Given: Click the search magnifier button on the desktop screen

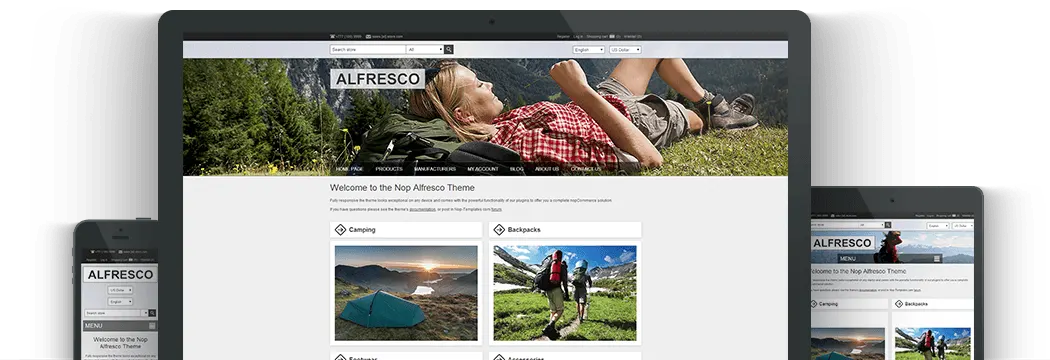Looking at the screenshot, I should pyautogui.click(x=449, y=50).
